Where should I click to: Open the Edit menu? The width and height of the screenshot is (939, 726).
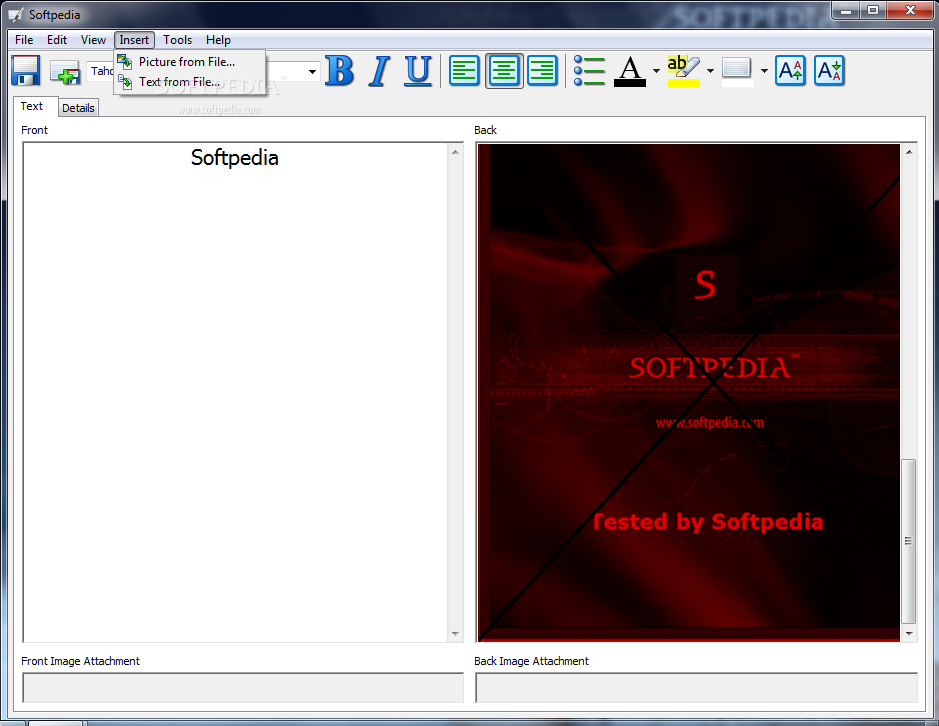coord(57,40)
